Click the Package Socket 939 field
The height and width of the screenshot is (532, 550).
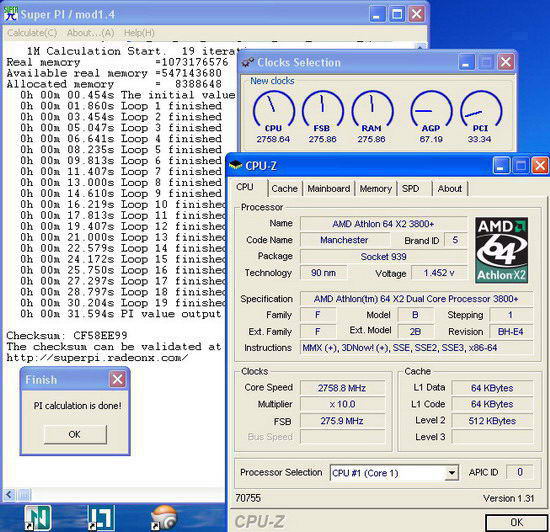(x=383, y=257)
